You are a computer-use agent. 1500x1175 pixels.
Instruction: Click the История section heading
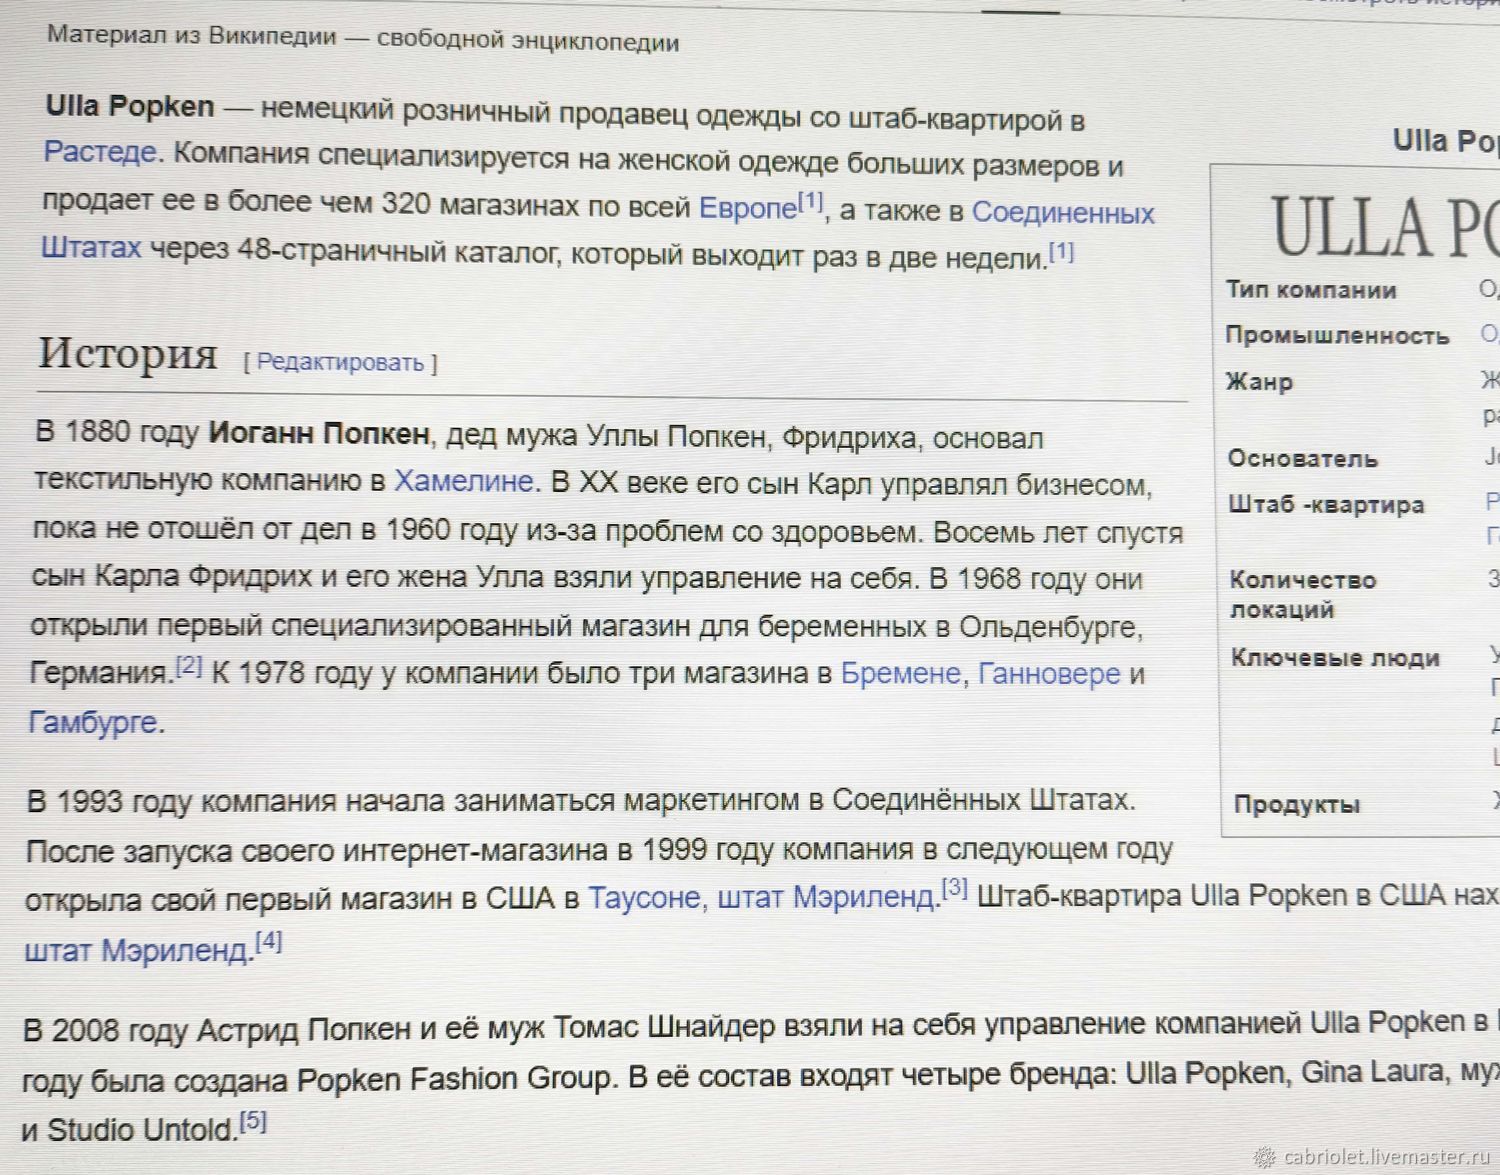point(127,353)
